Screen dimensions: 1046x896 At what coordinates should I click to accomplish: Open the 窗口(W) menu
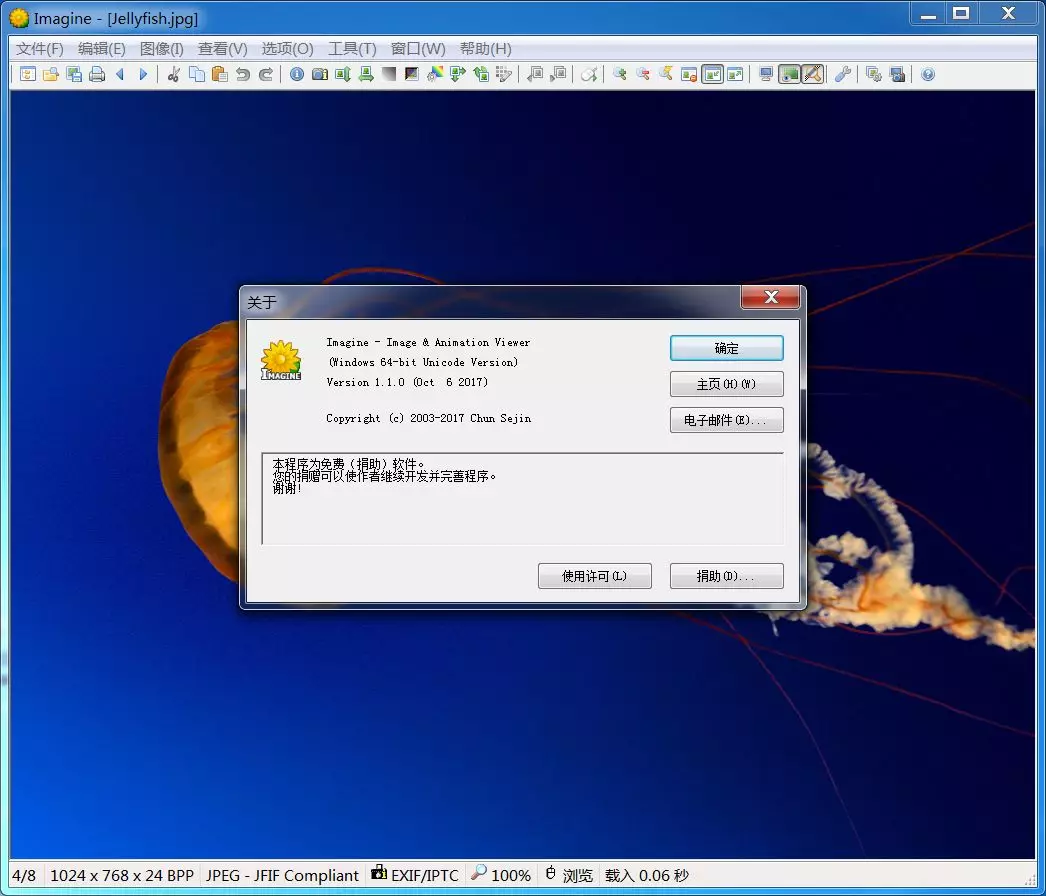click(x=418, y=49)
